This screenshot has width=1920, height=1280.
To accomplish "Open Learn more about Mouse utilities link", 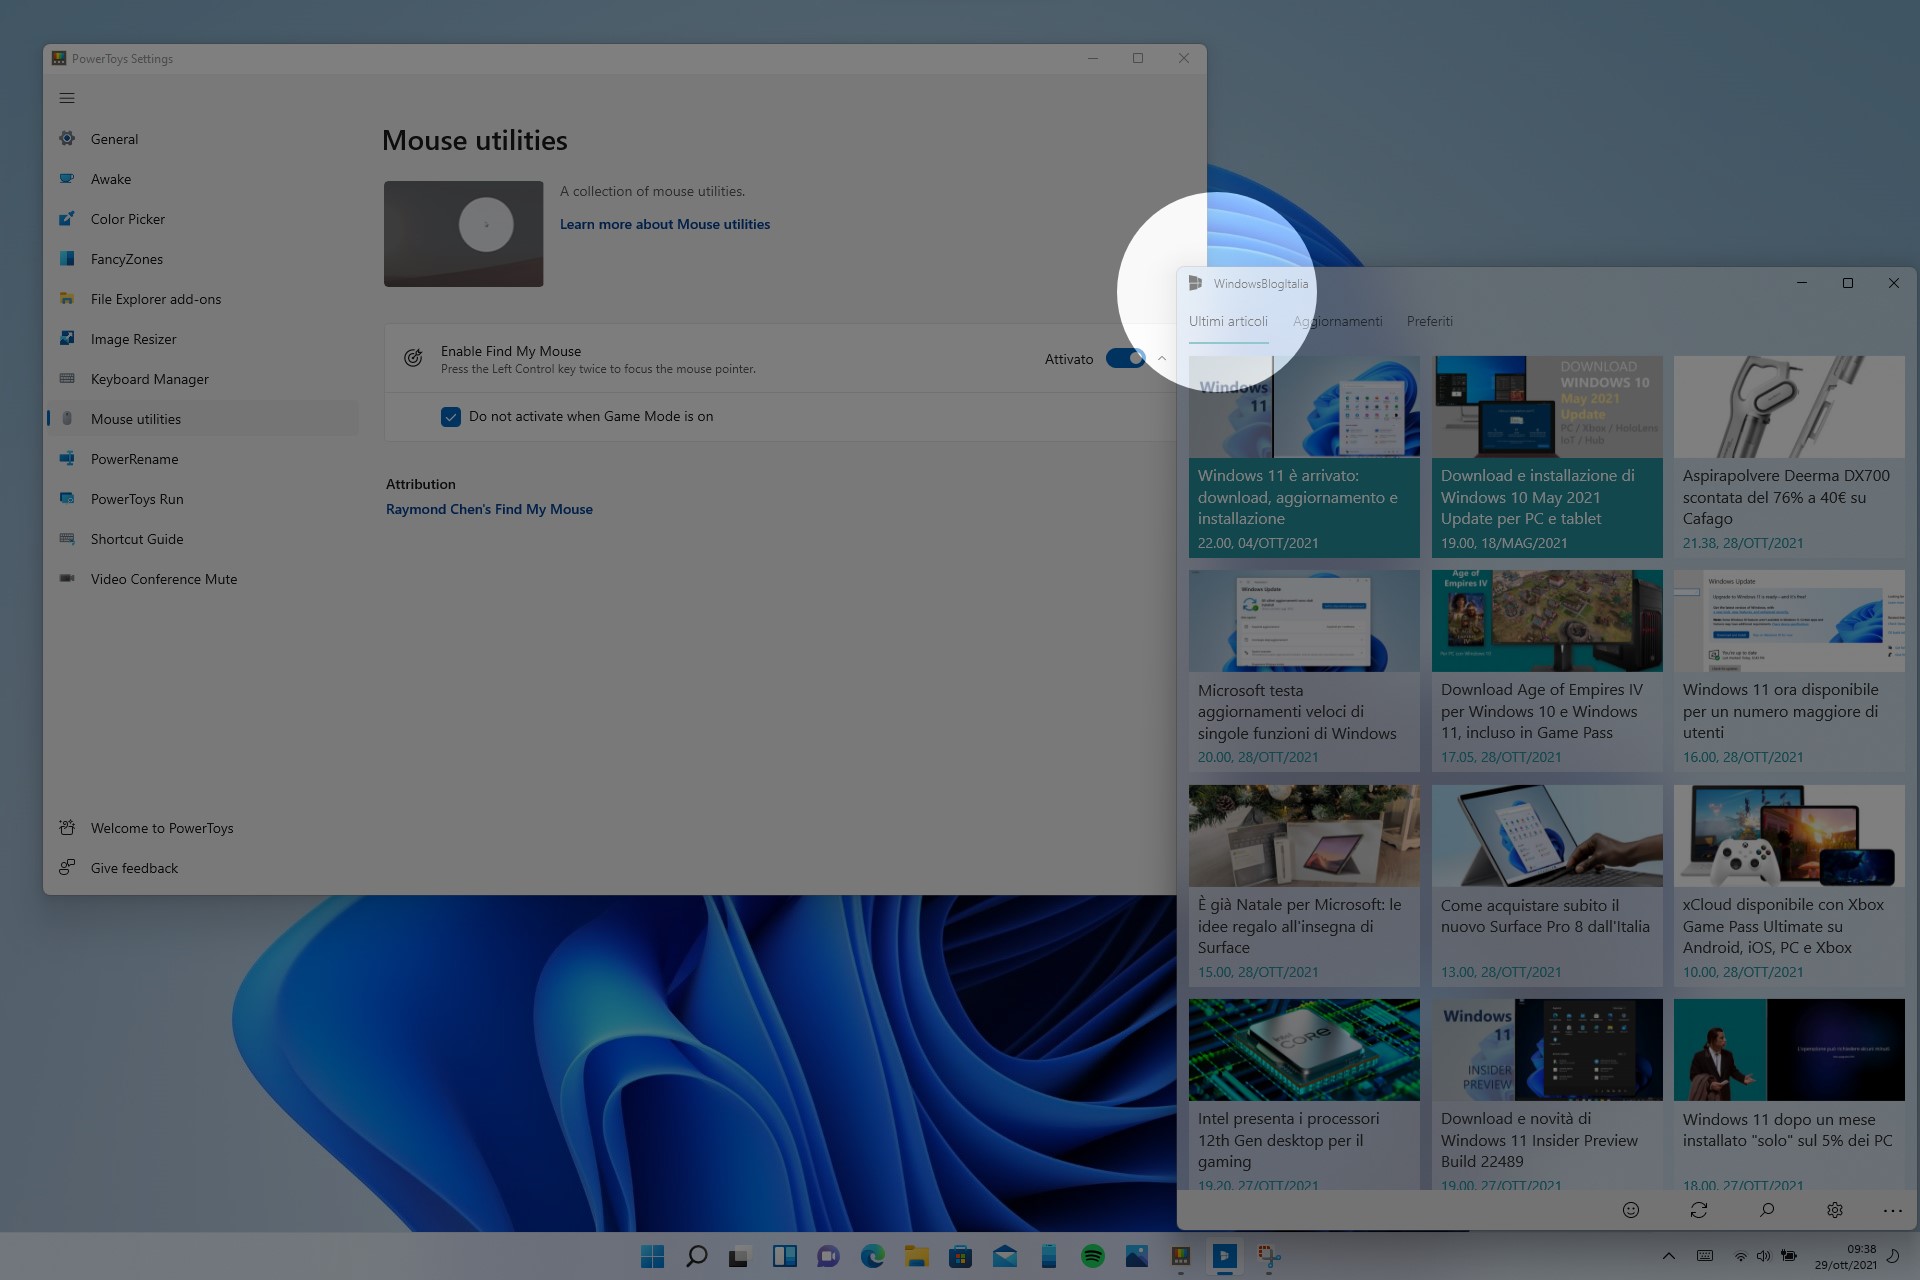I will point(665,224).
